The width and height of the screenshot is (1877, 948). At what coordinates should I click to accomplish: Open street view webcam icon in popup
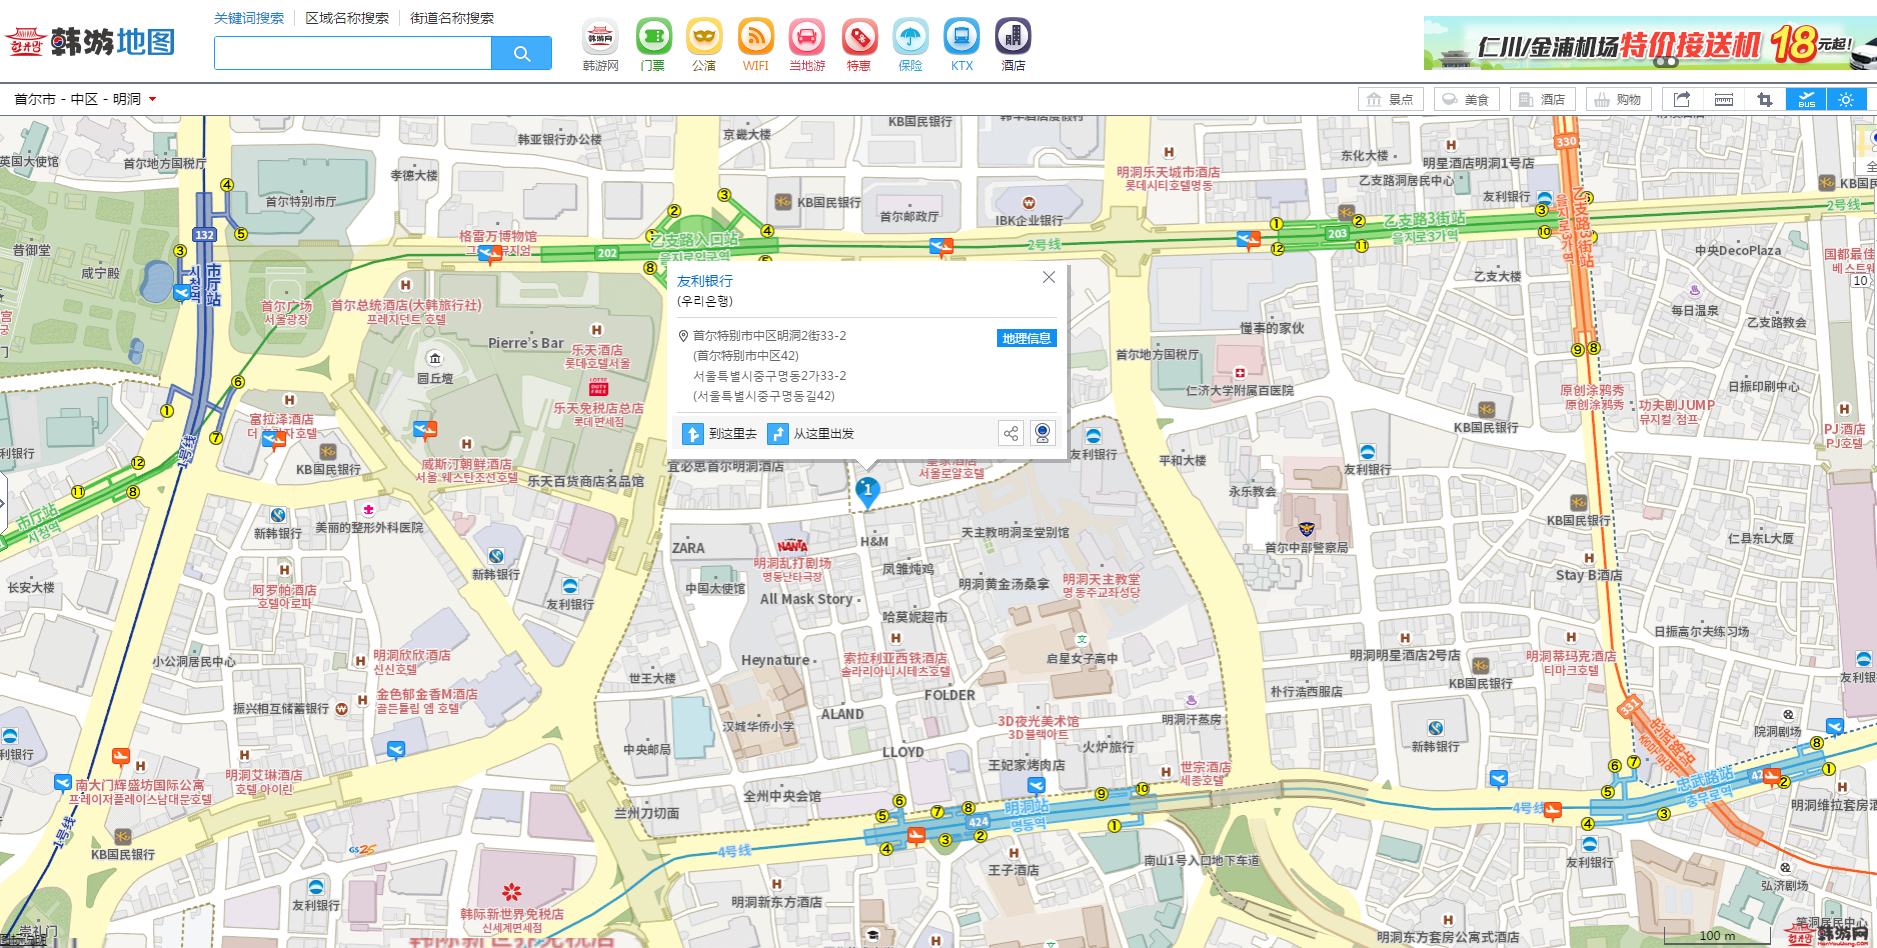coord(1042,433)
